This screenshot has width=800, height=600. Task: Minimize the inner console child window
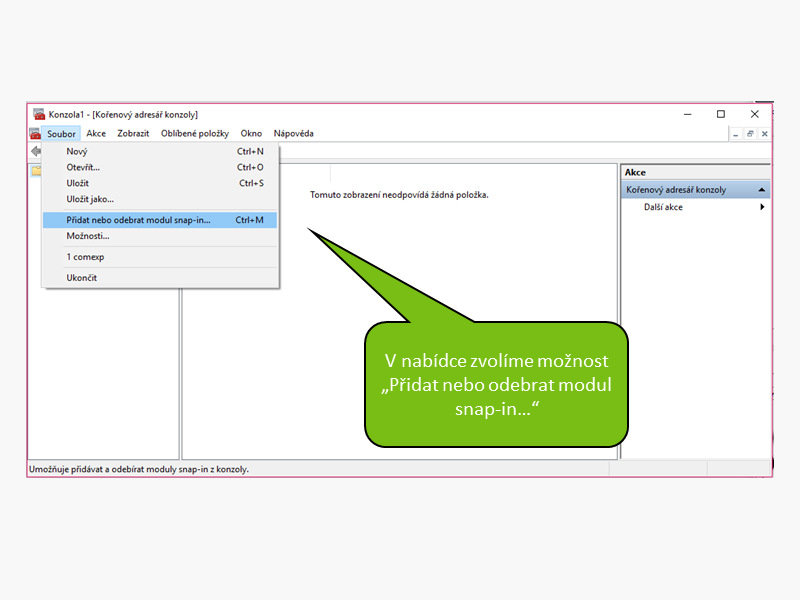(735, 134)
